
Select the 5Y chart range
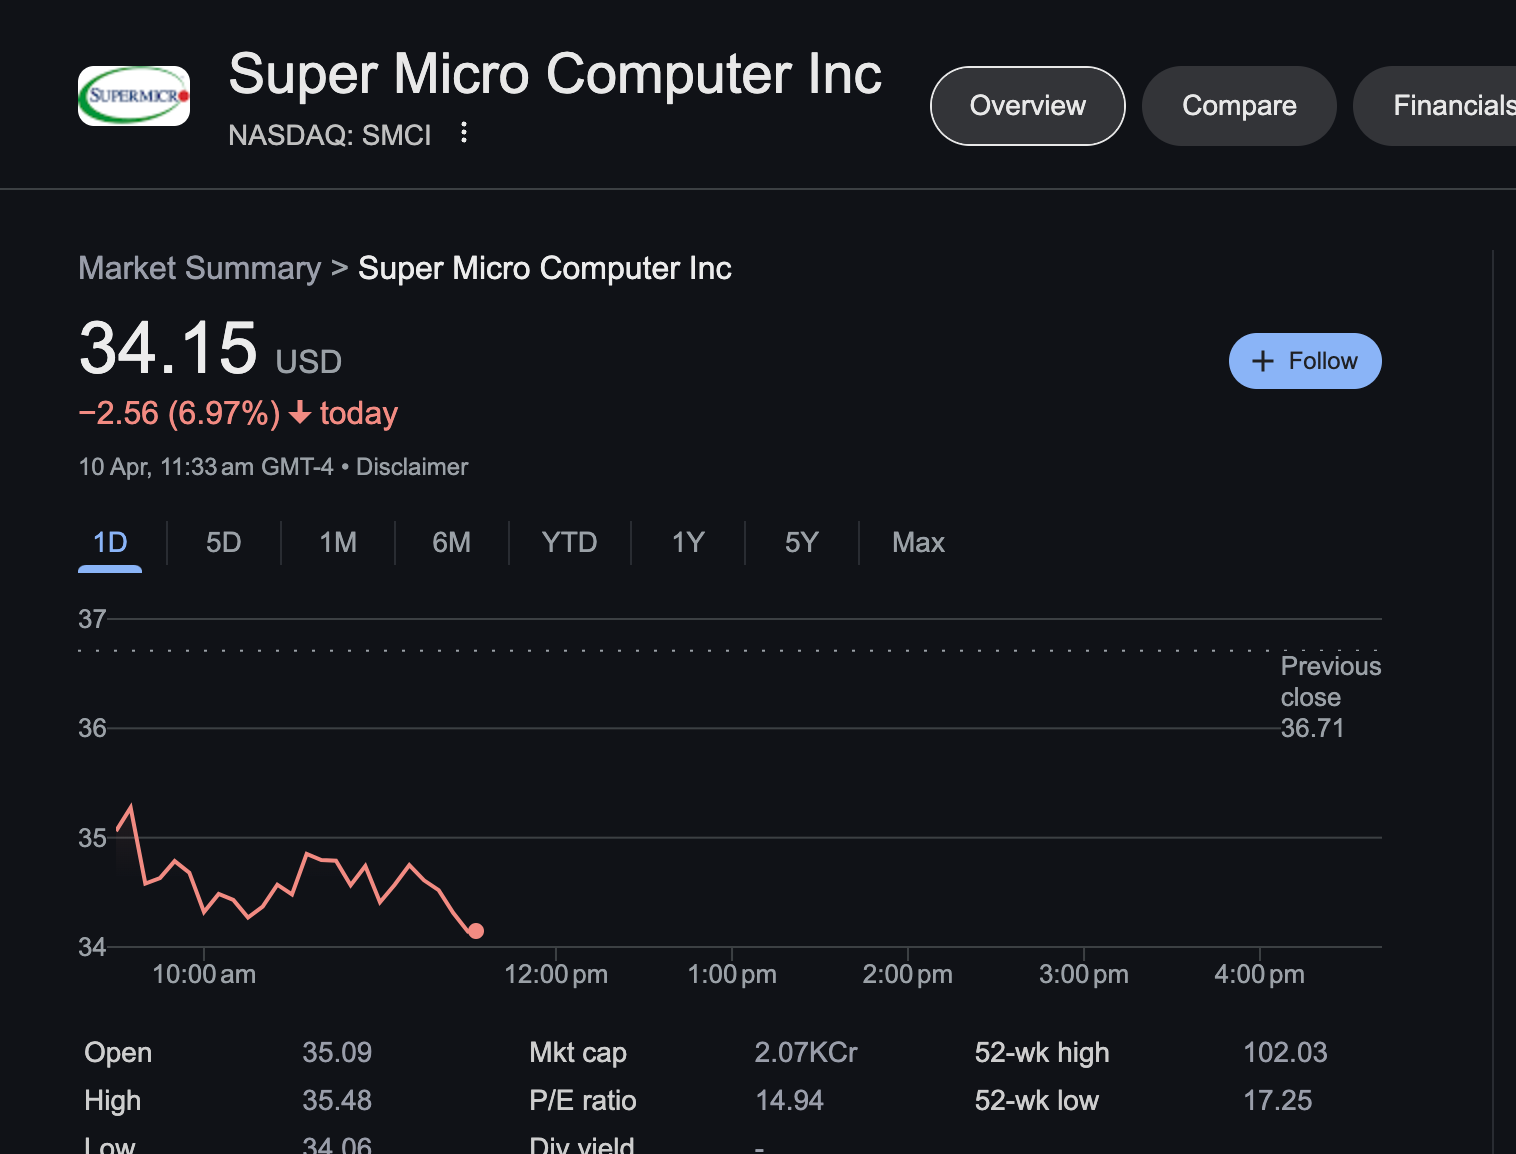[x=802, y=543]
